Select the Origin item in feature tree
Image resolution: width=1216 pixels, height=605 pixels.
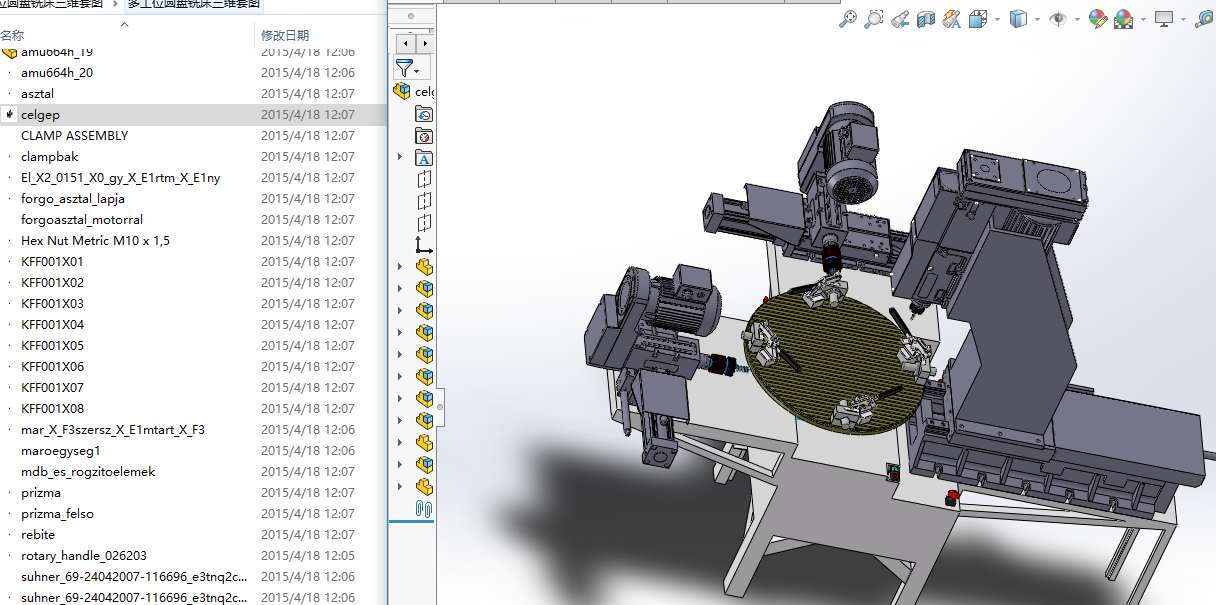pos(424,245)
